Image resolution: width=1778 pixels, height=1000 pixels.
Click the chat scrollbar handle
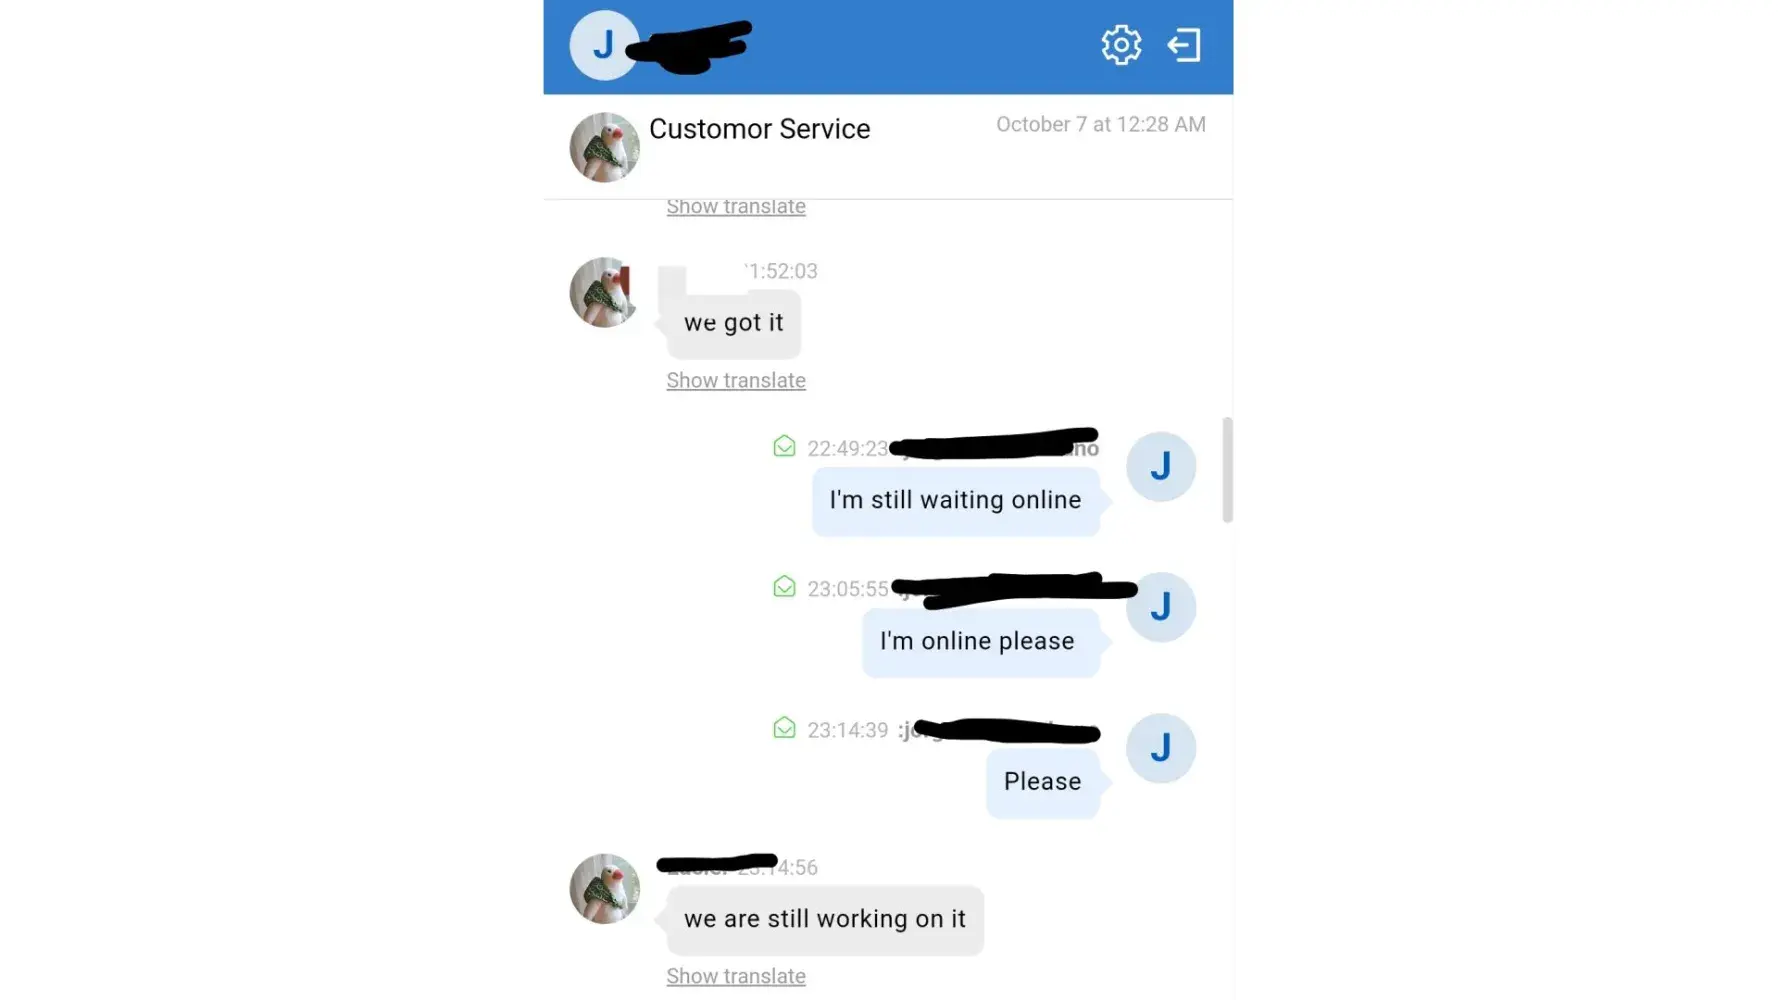(x=1227, y=470)
